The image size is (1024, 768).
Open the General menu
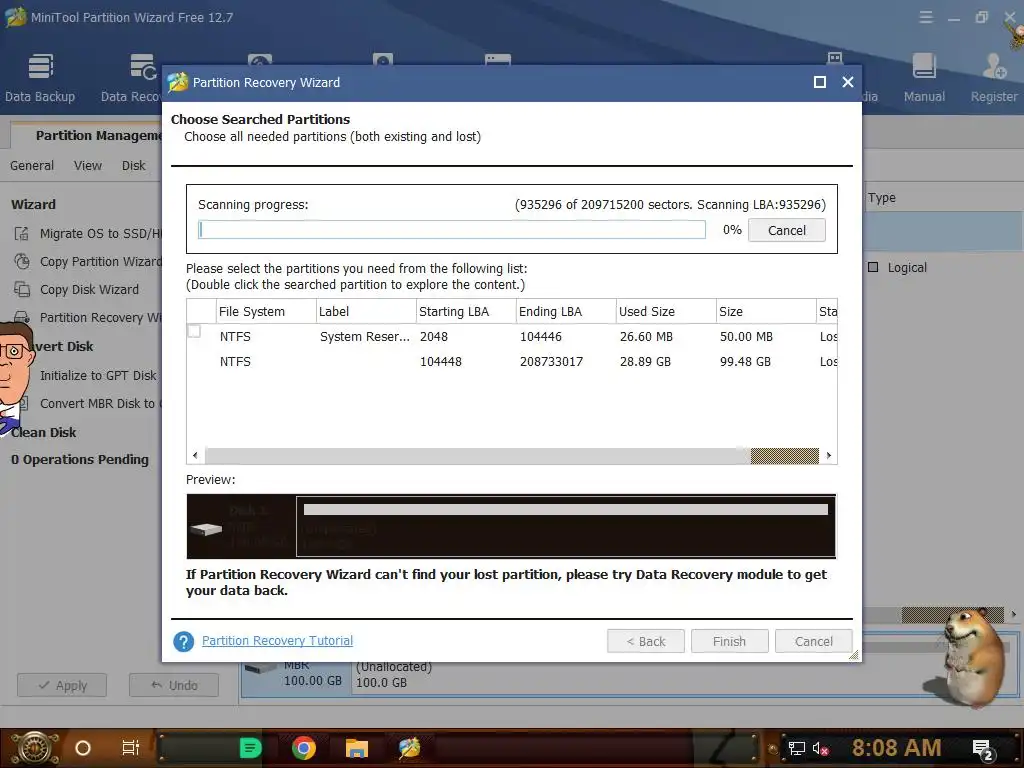(32, 166)
